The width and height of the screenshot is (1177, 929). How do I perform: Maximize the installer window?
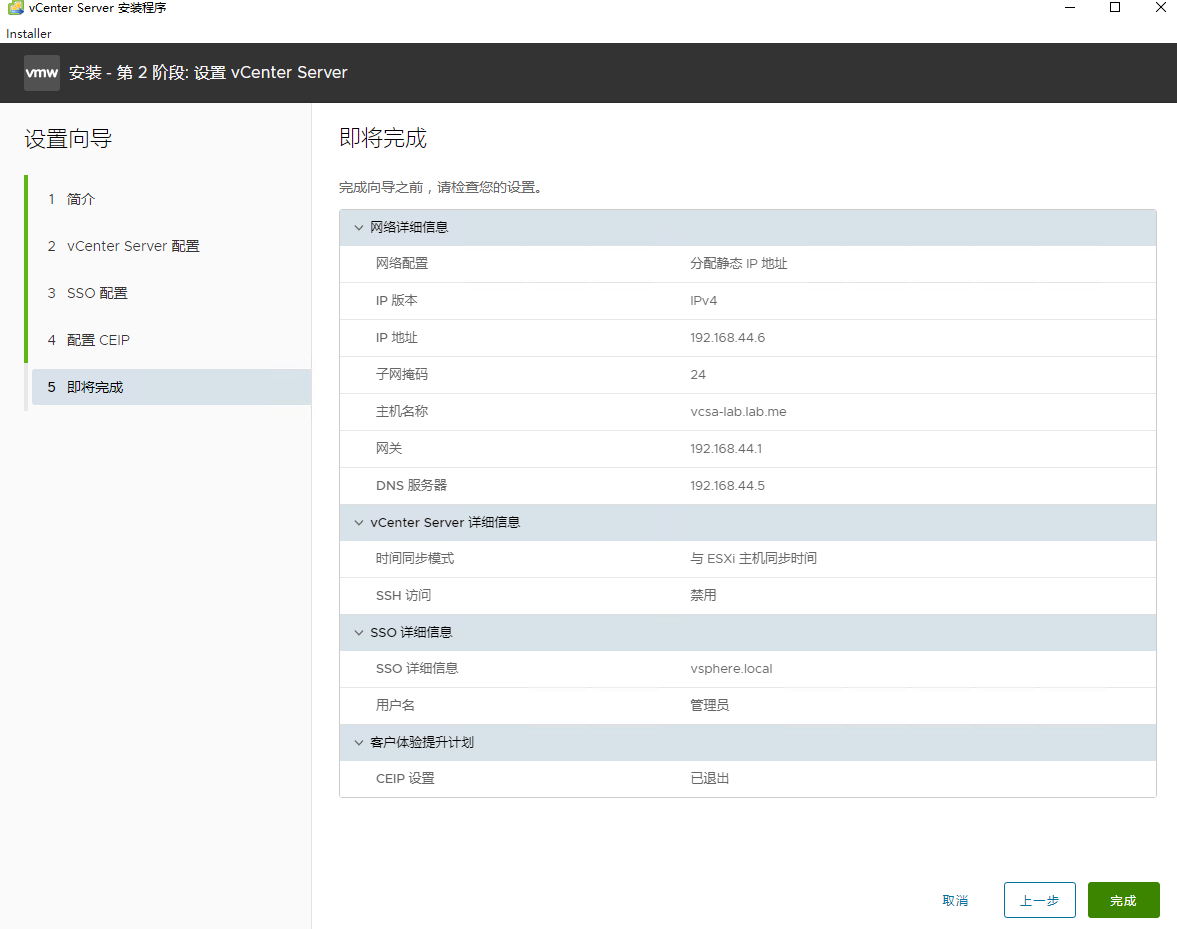click(1115, 8)
